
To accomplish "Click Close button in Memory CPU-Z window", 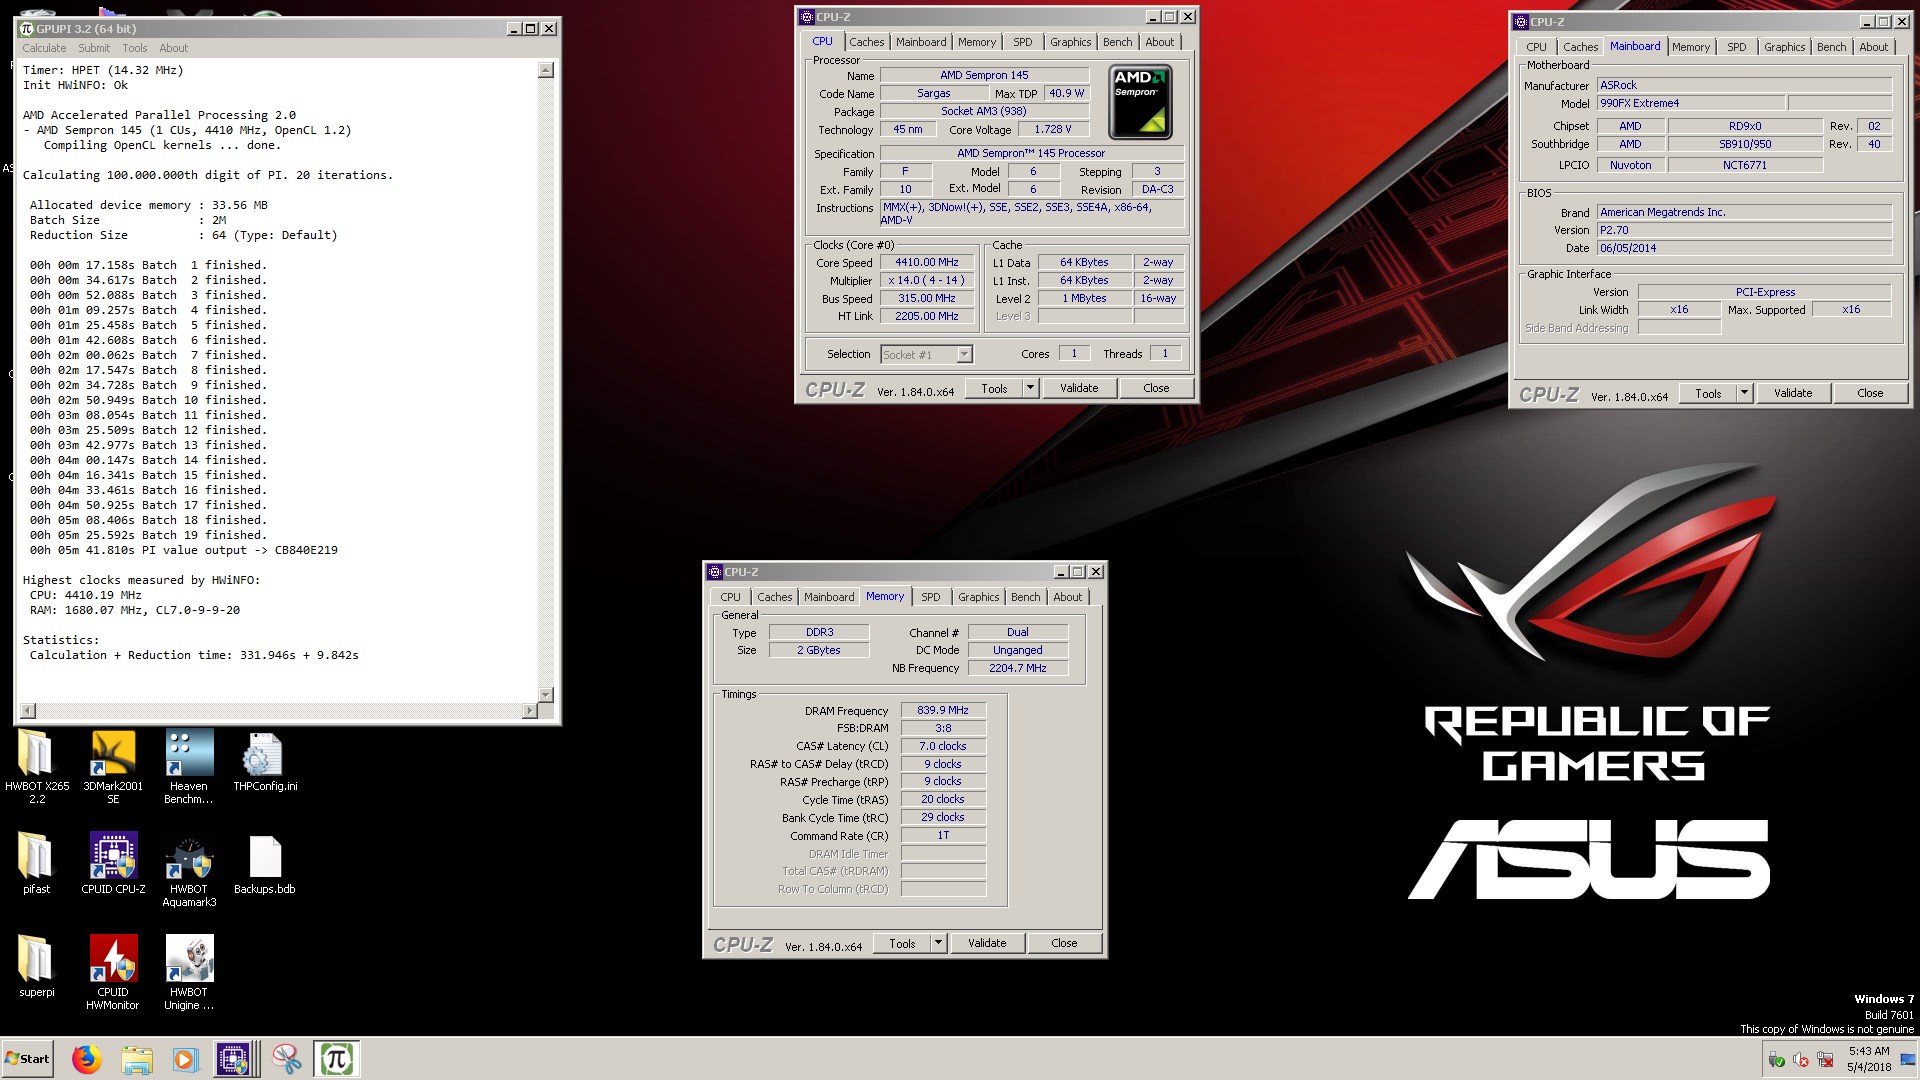I will point(1064,943).
